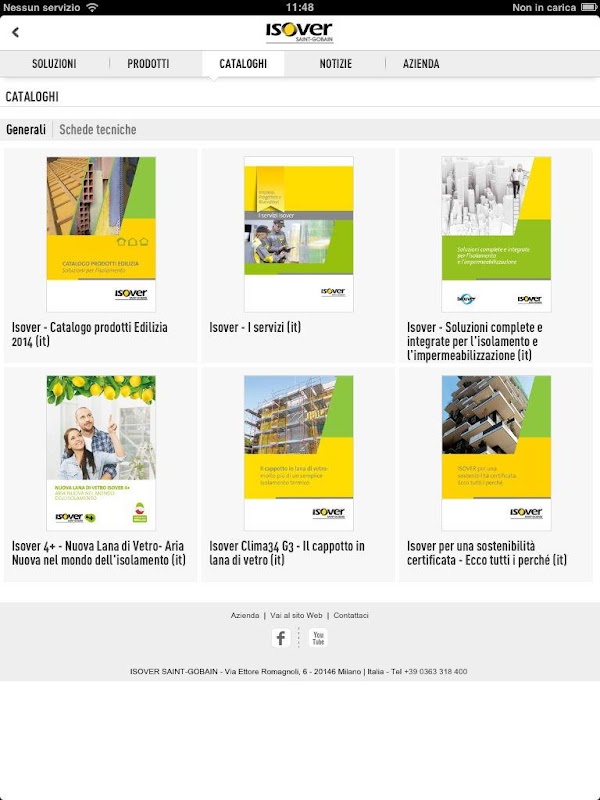The height and width of the screenshot is (800, 600).
Task: Open Soluzioni complete e integrate cover
Action: (x=496, y=234)
